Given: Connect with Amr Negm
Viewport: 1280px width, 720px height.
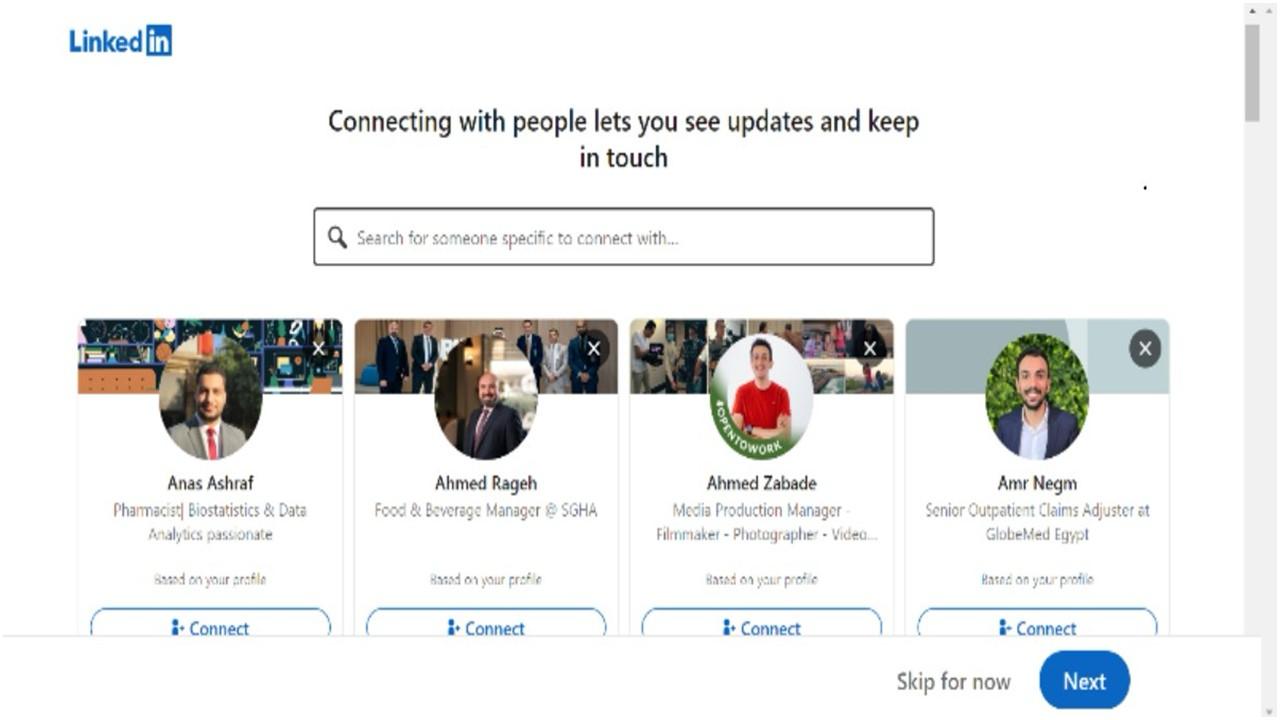Looking at the screenshot, I should point(1037,622).
